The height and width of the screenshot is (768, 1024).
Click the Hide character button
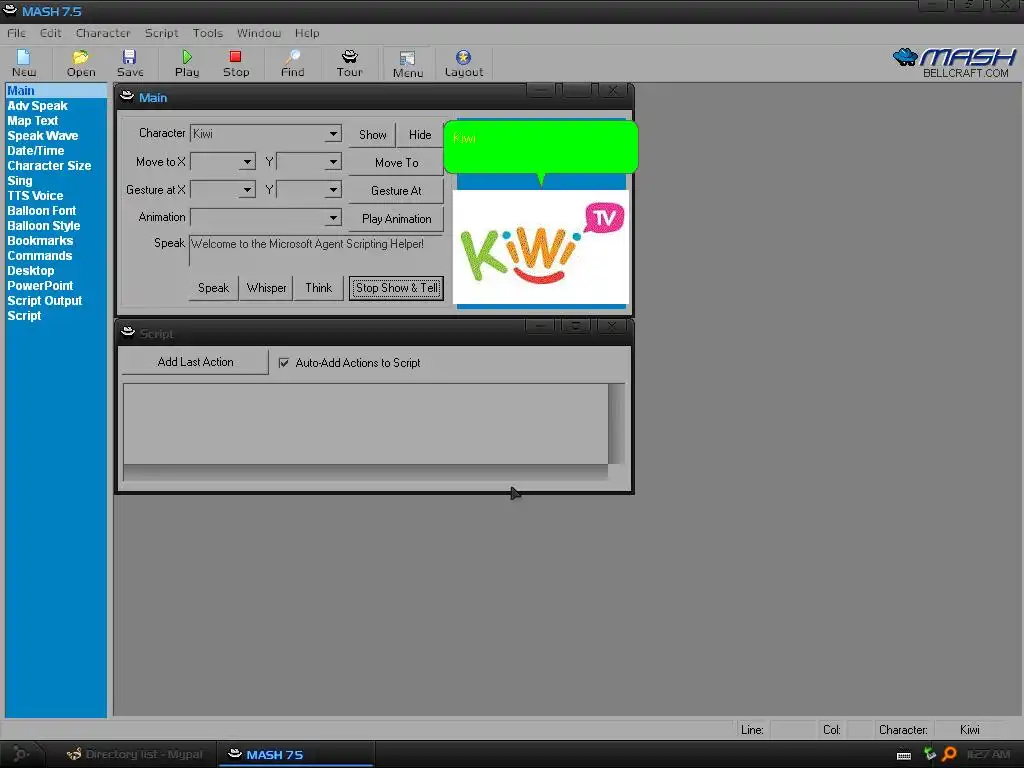pyautogui.click(x=420, y=135)
